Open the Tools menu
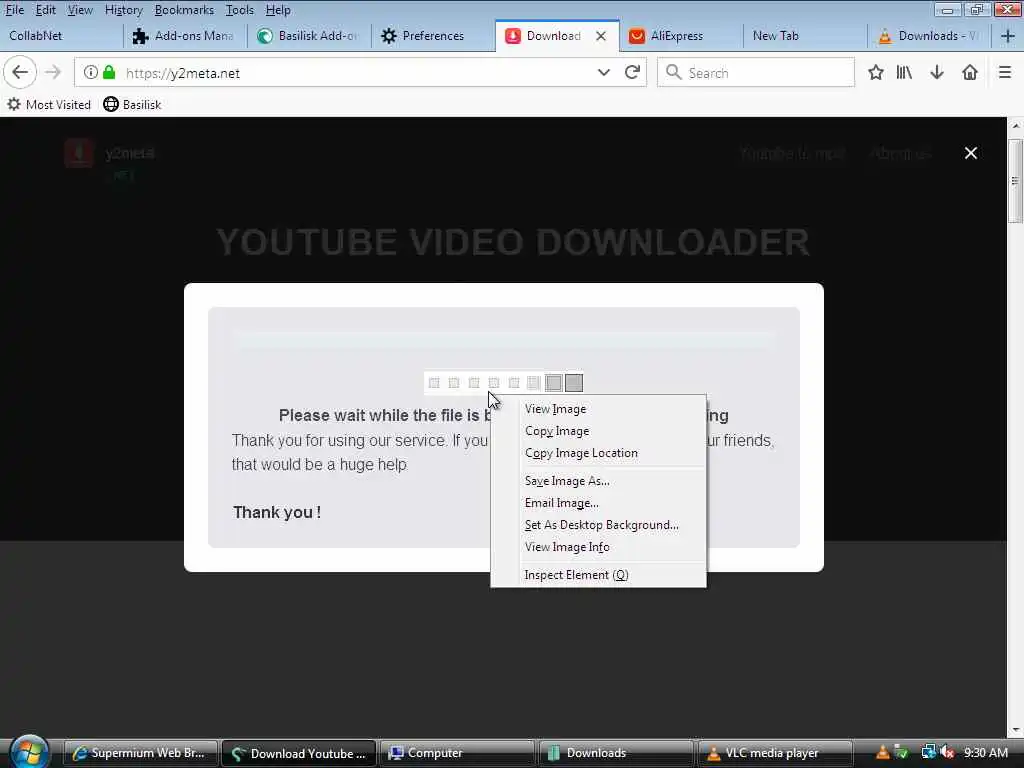Screen dimensions: 1024x768 pyautogui.click(x=239, y=10)
